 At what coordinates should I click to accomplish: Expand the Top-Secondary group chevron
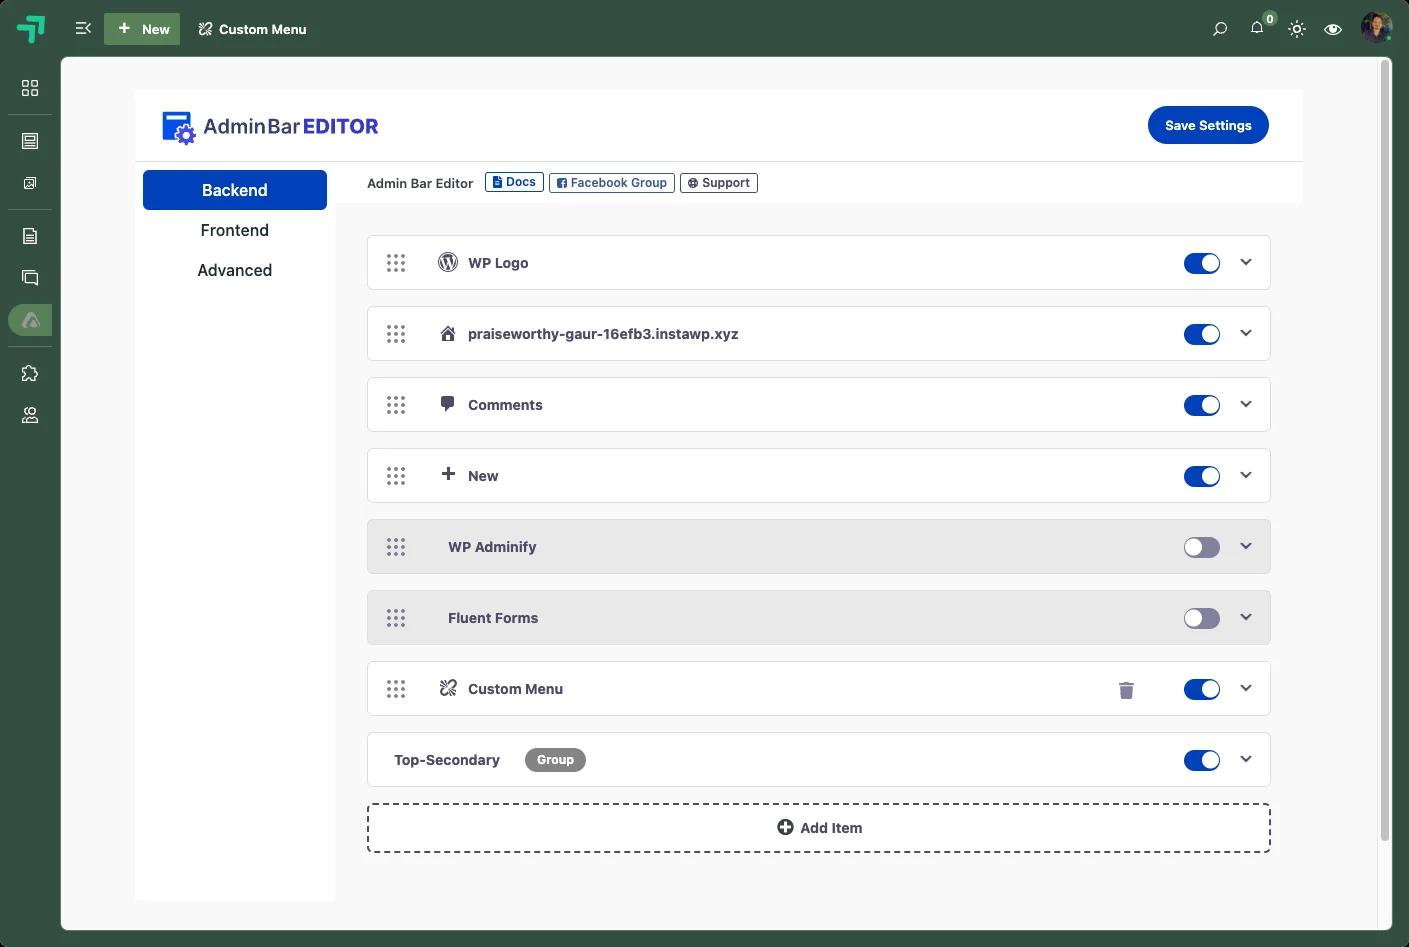coord(1246,759)
